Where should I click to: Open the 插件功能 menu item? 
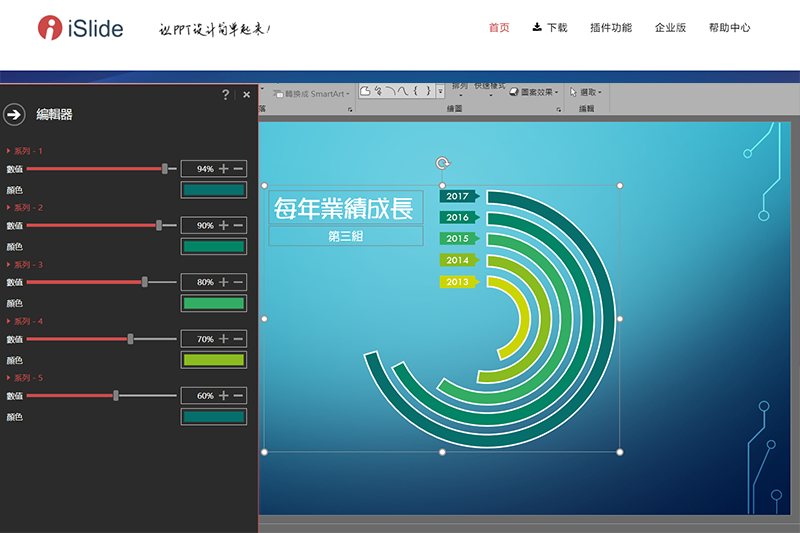(x=611, y=28)
